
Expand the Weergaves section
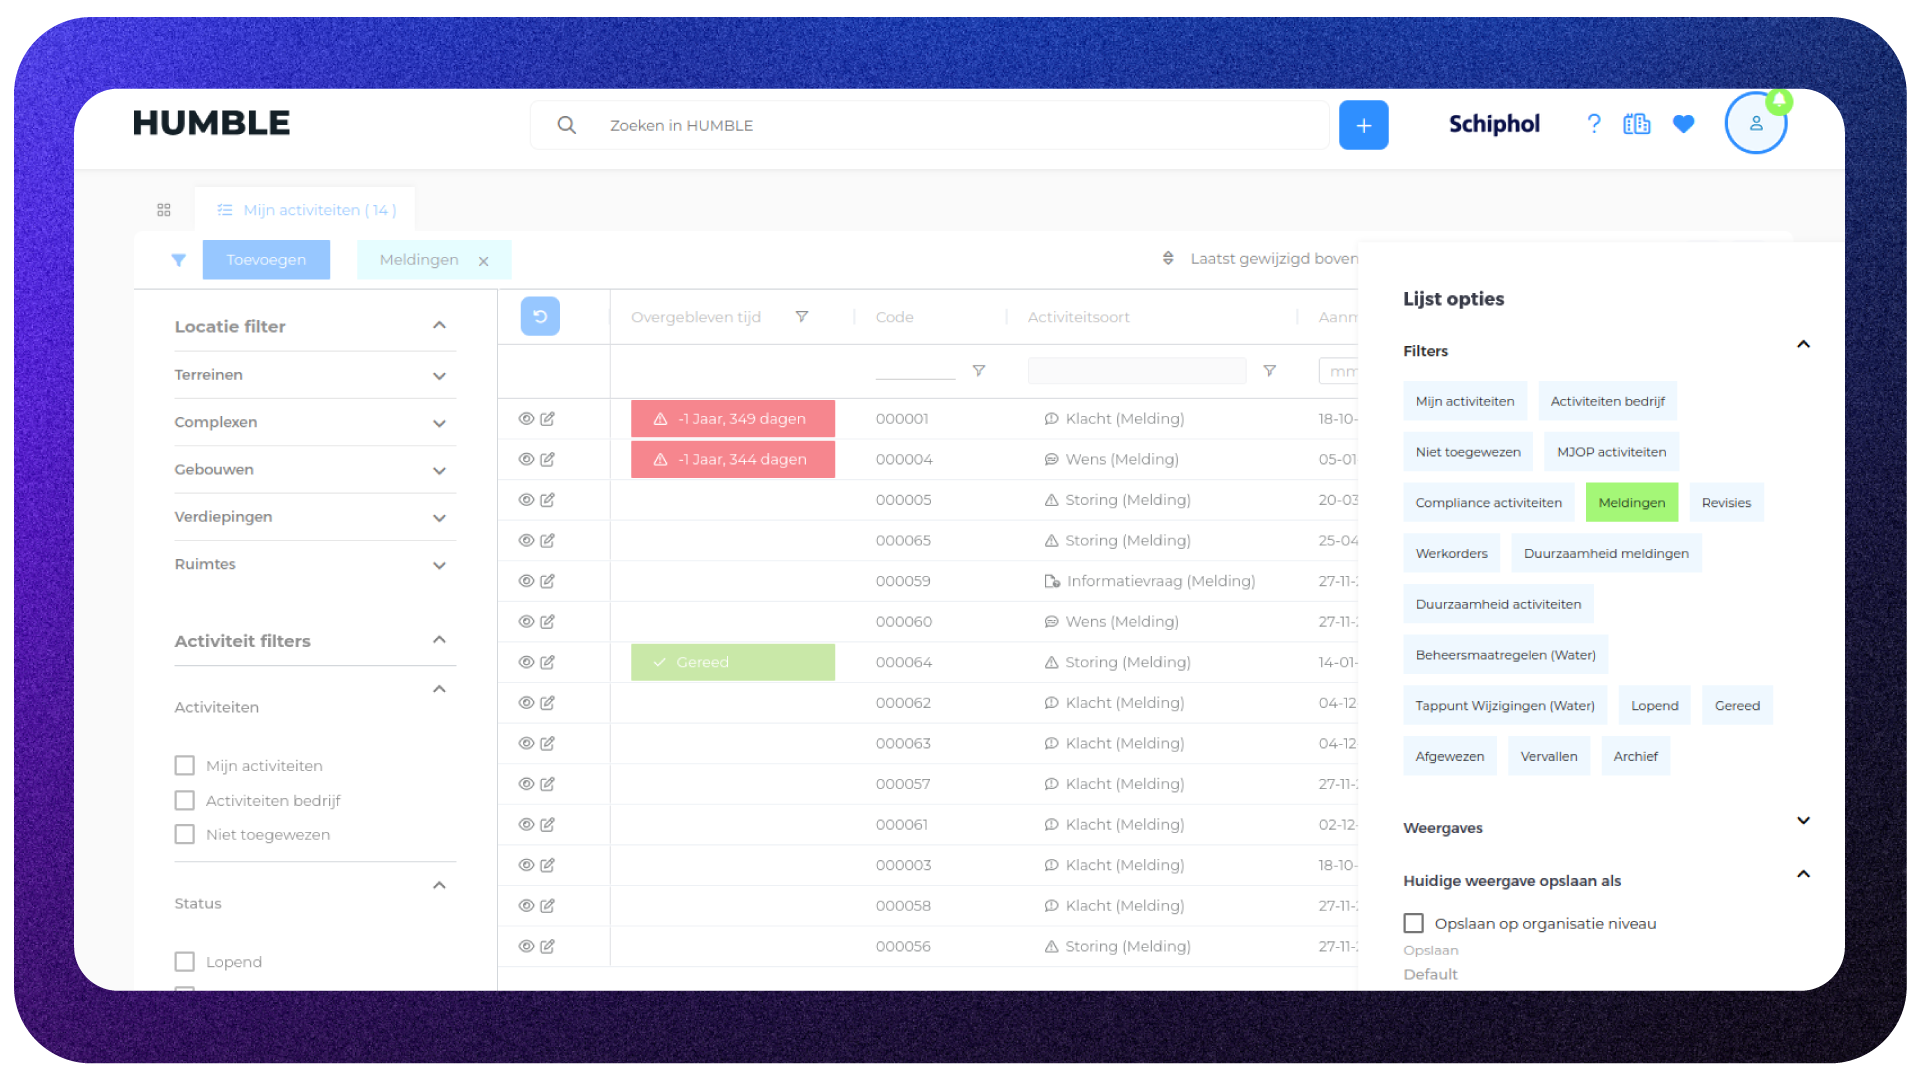click(1803, 821)
